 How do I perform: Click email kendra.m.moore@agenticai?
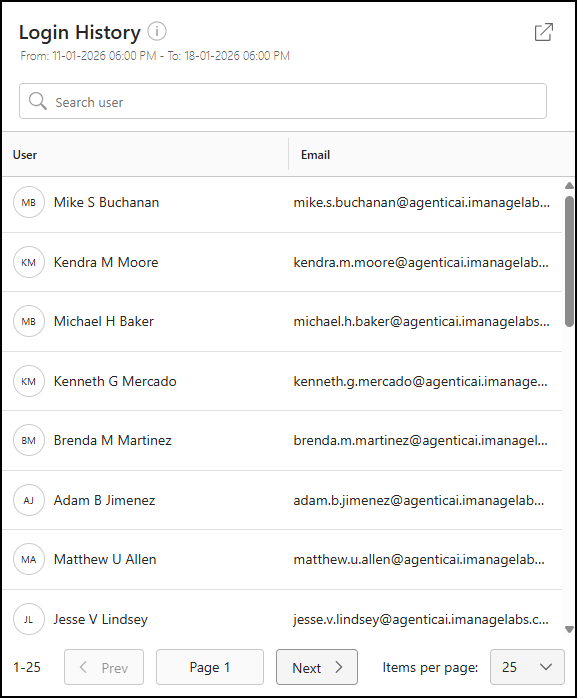click(421, 262)
